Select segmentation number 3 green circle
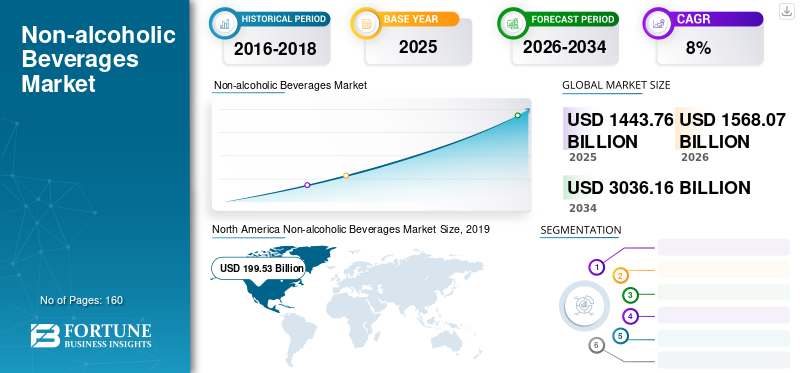Viewport: 800px width, 373px height. 631,294
